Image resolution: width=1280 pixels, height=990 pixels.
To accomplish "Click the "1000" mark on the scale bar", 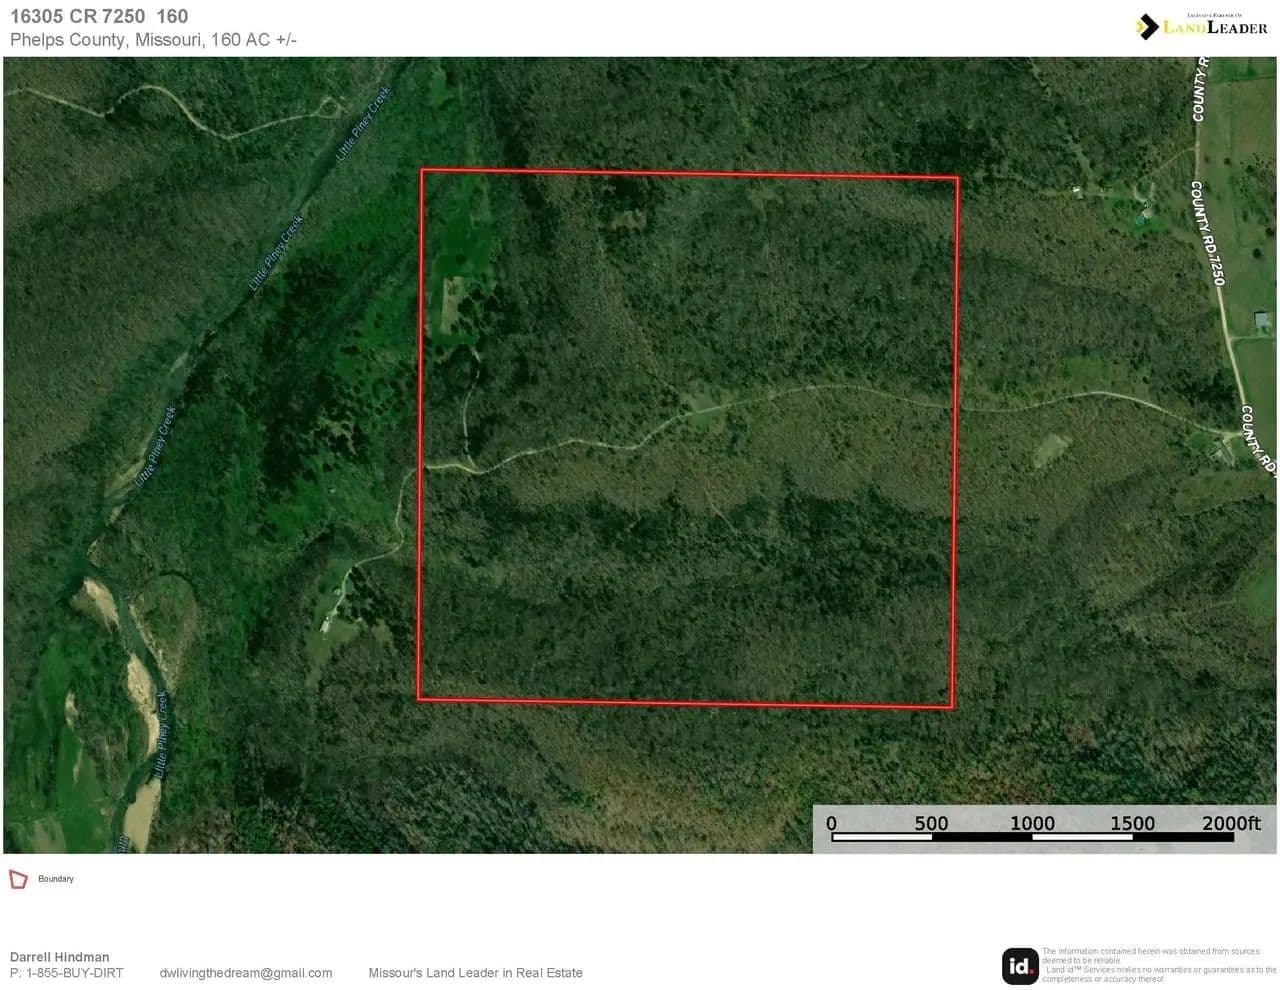I will (x=1032, y=823).
